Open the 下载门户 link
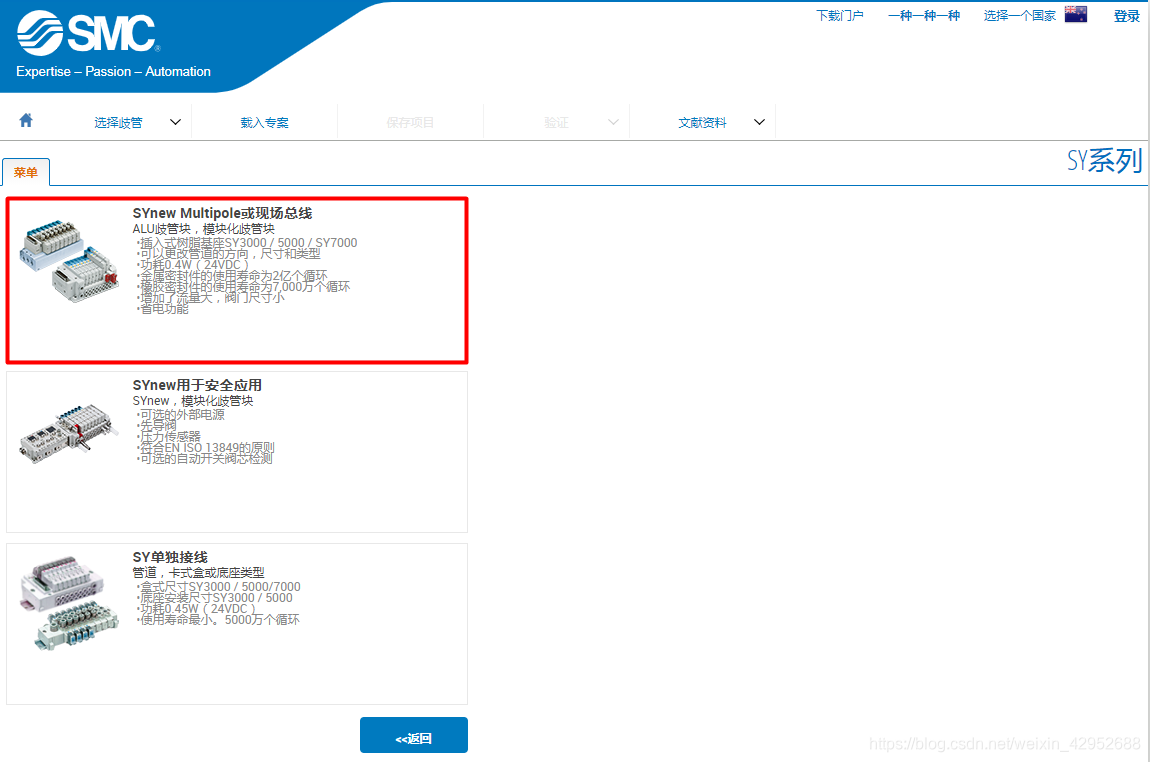Image resolution: width=1150 pixels, height=762 pixels. 840,15
